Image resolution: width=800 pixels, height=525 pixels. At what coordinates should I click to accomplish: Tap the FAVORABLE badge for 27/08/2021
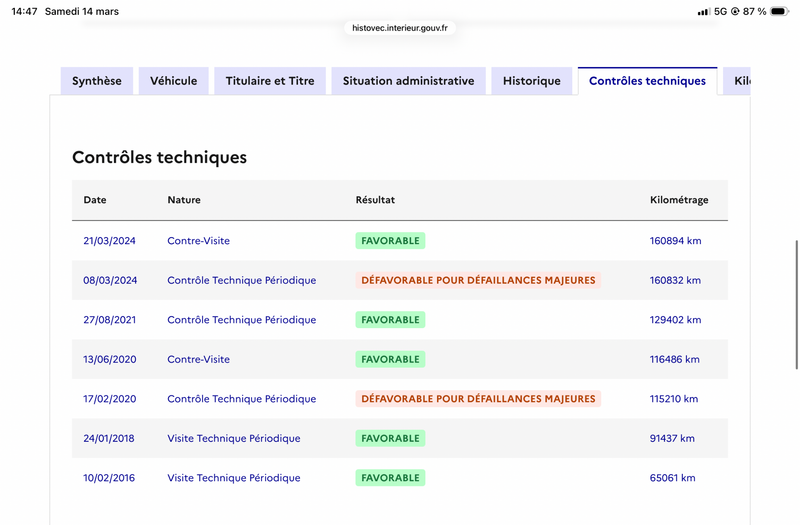coord(390,320)
